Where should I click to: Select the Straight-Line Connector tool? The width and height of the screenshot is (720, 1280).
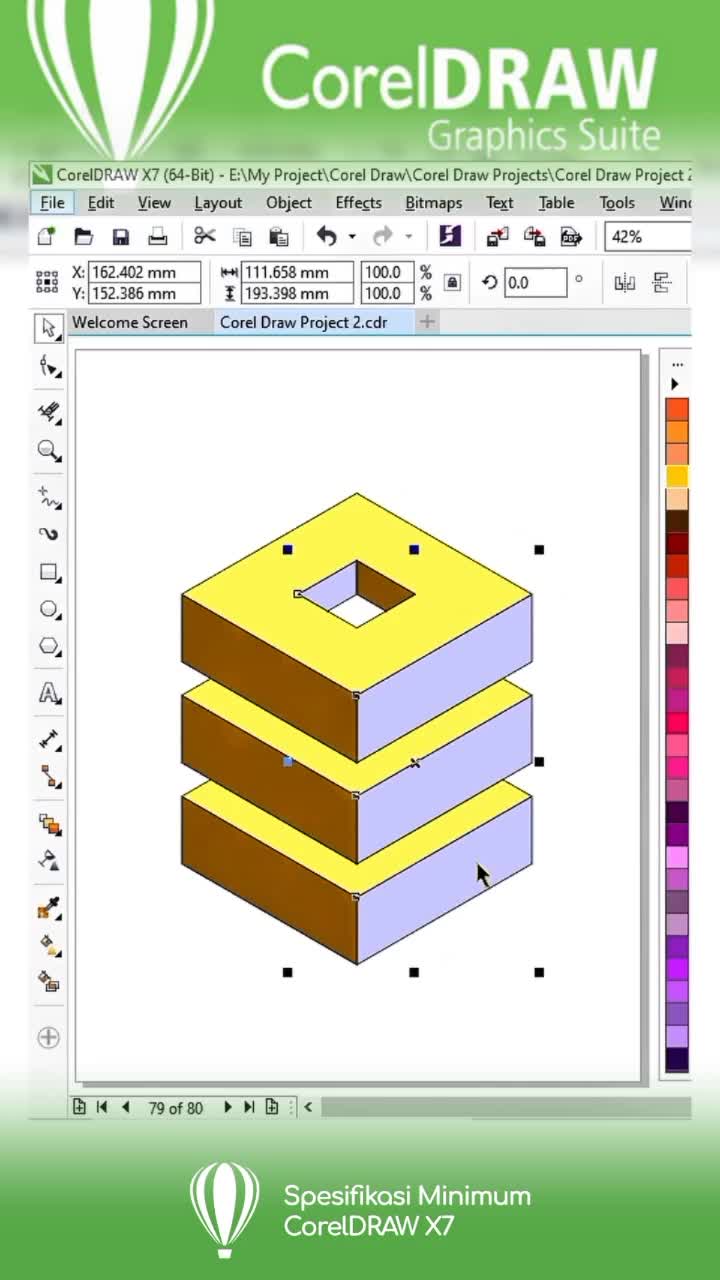point(48,777)
